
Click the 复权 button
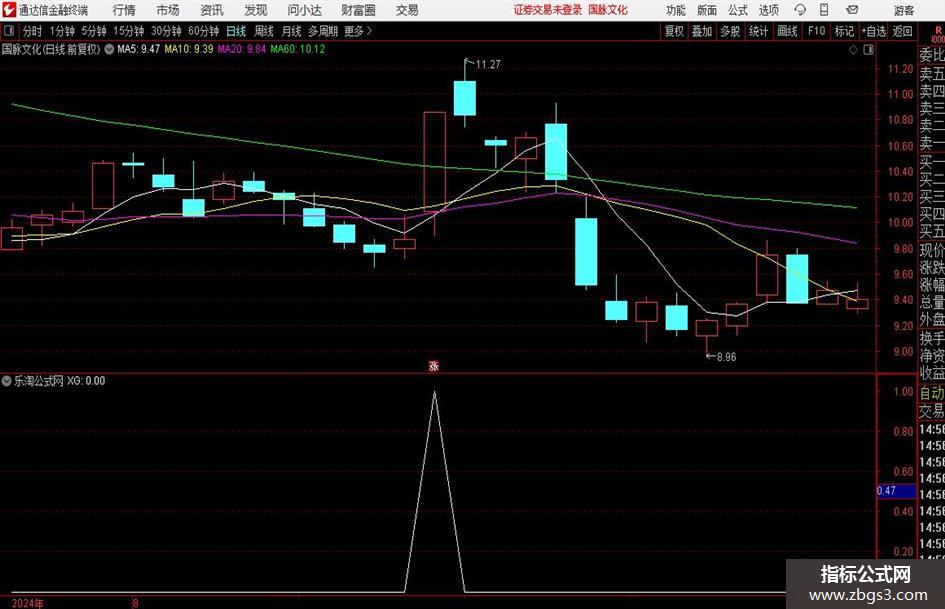(x=674, y=31)
